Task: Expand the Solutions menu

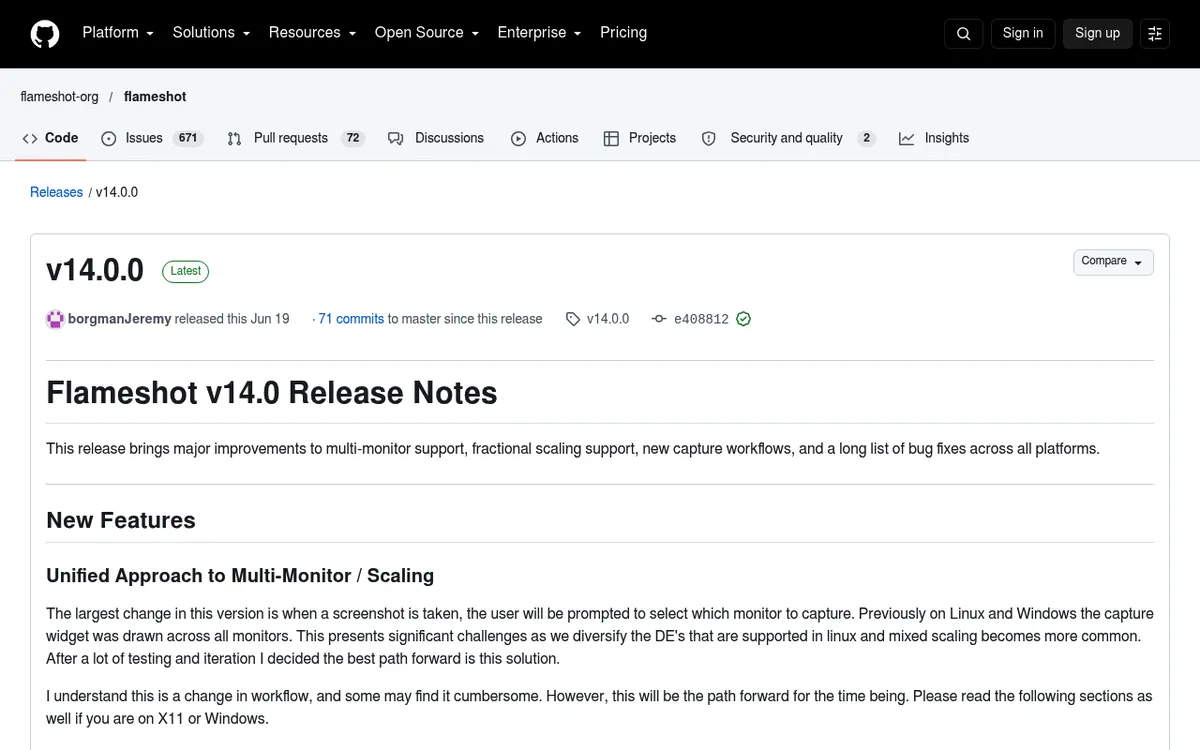Action: (x=211, y=33)
